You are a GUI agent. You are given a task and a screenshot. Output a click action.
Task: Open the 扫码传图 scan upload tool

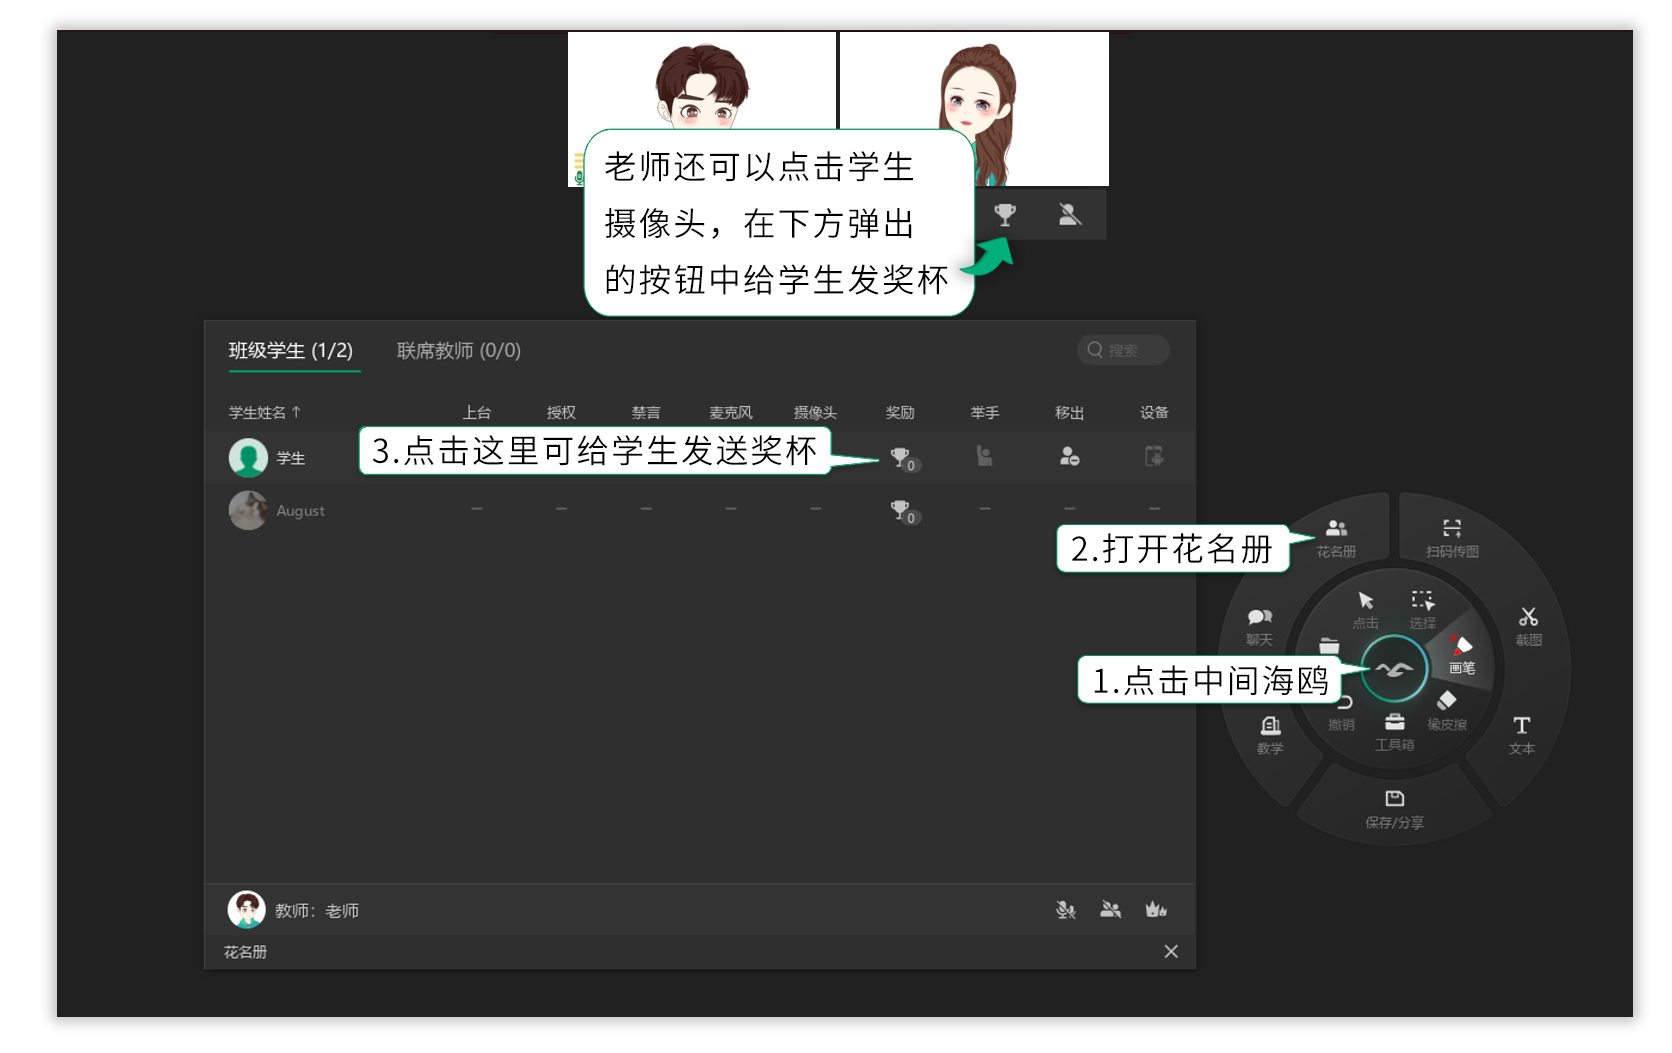(x=1452, y=538)
